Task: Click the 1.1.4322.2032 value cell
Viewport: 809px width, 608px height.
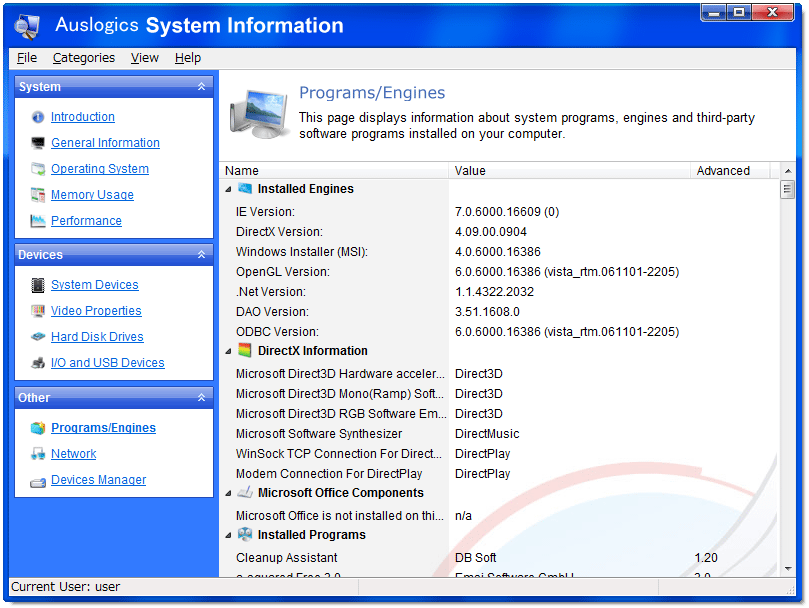Action: (494, 292)
